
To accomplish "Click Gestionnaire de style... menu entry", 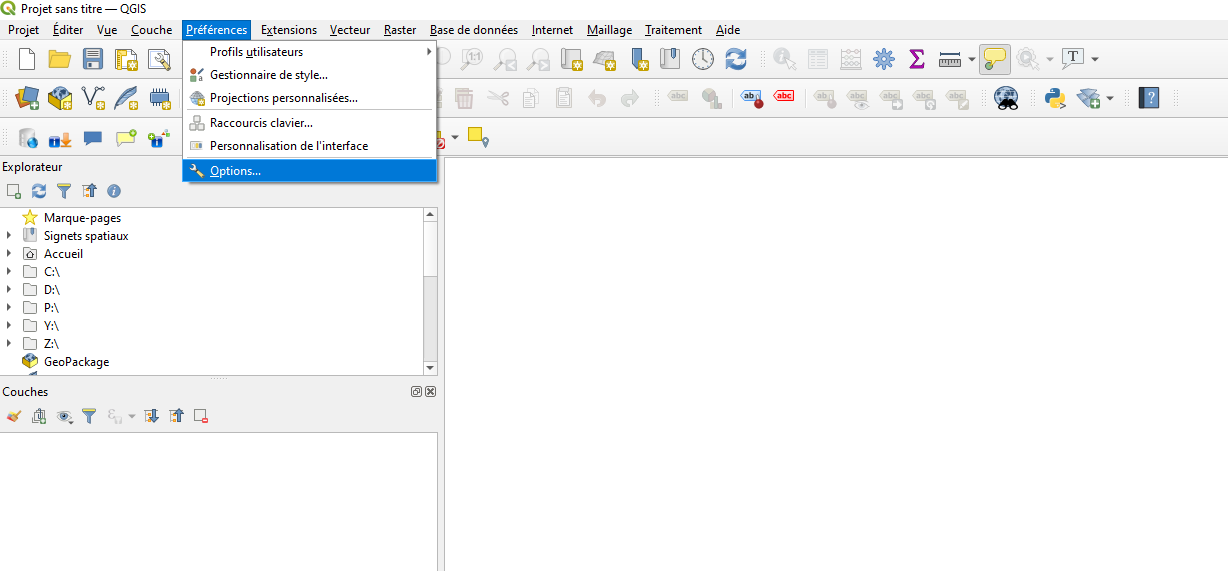I will coord(268,75).
